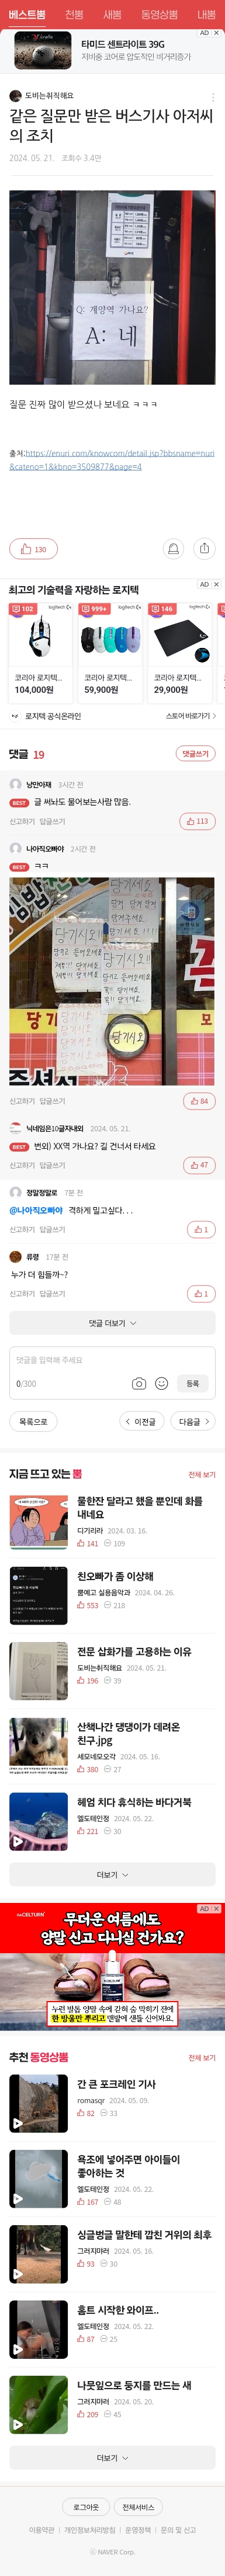Toggle the post like button showing 130
This screenshot has width=225, height=2576.
click(33, 549)
